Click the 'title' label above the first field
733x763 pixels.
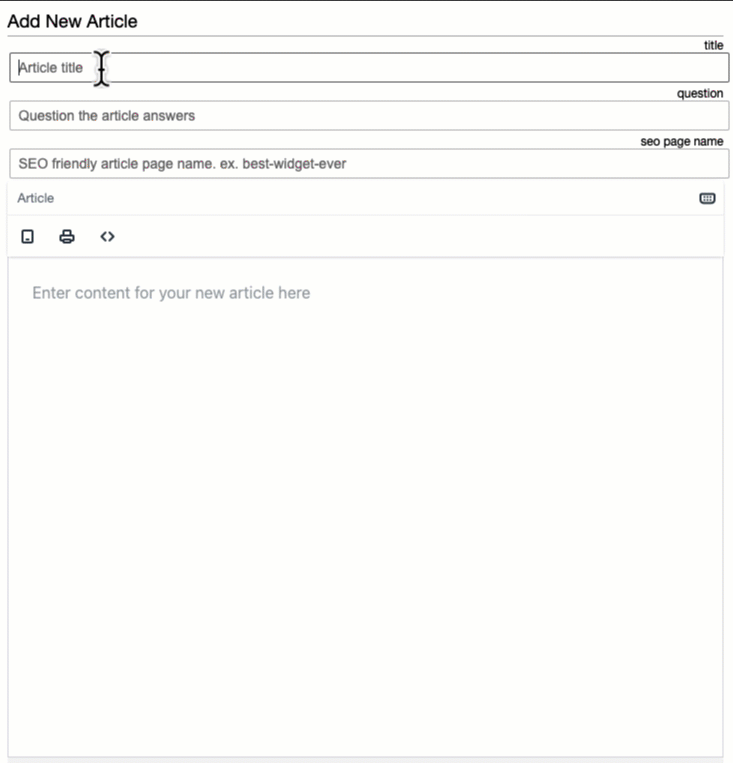[713, 45]
